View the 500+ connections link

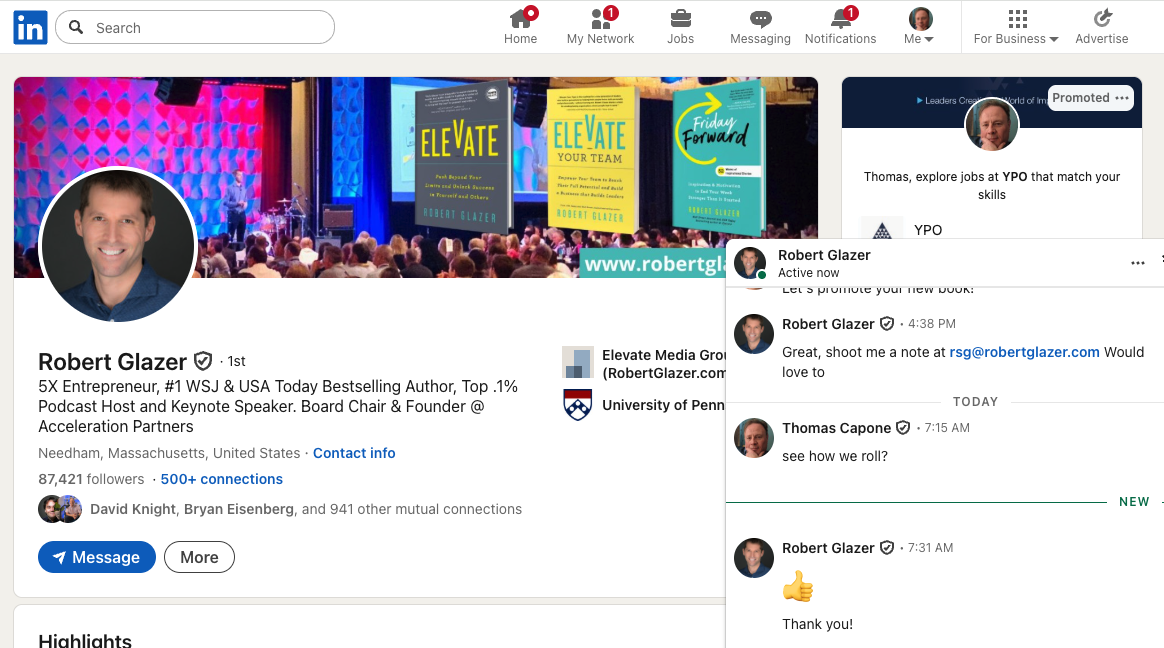(x=221, y=479)
